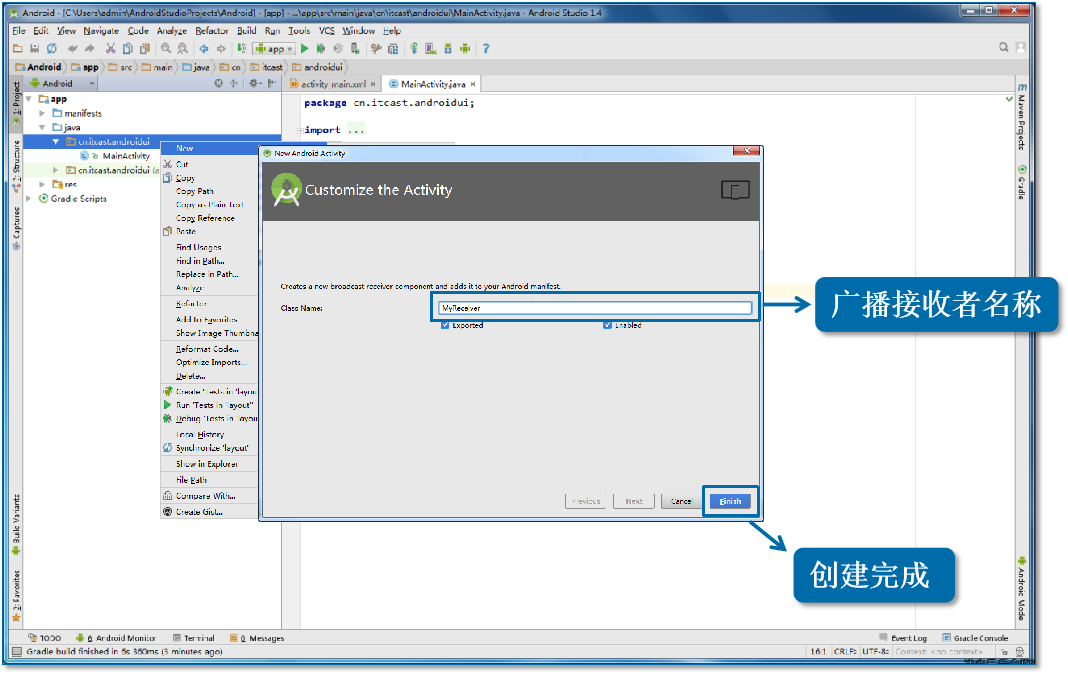
Task: Open the Terminal tool window
Action: point(194,638)
